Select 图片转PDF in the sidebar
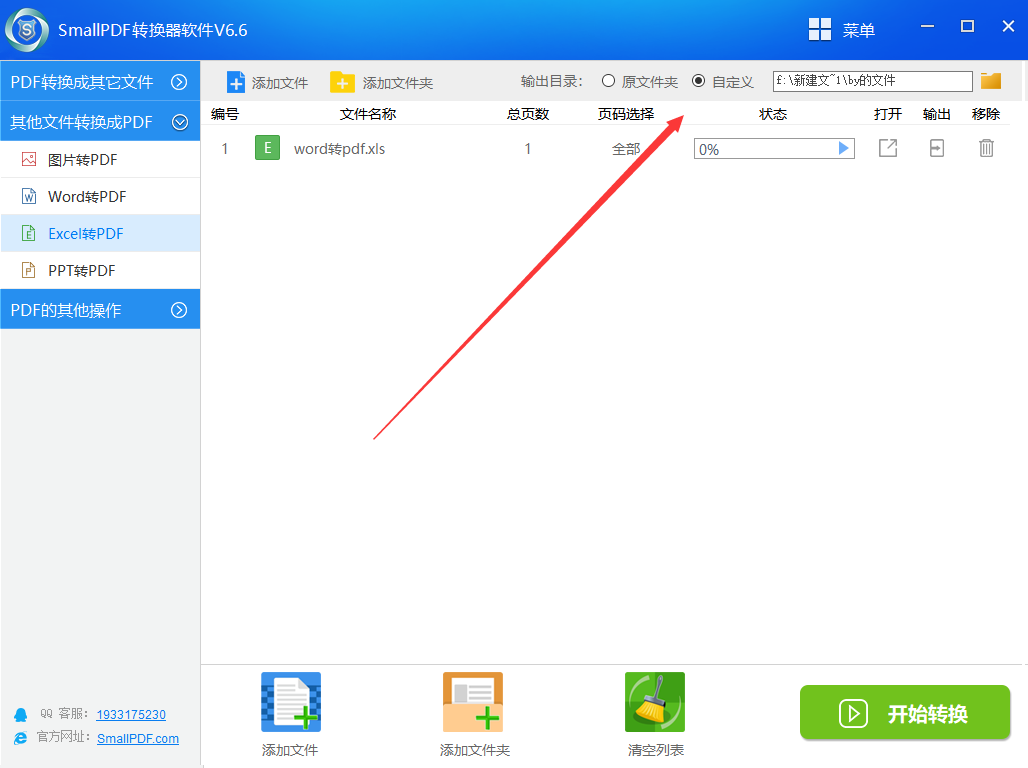The height and width of the screenshot is (768, 1028). click(82, 160)
